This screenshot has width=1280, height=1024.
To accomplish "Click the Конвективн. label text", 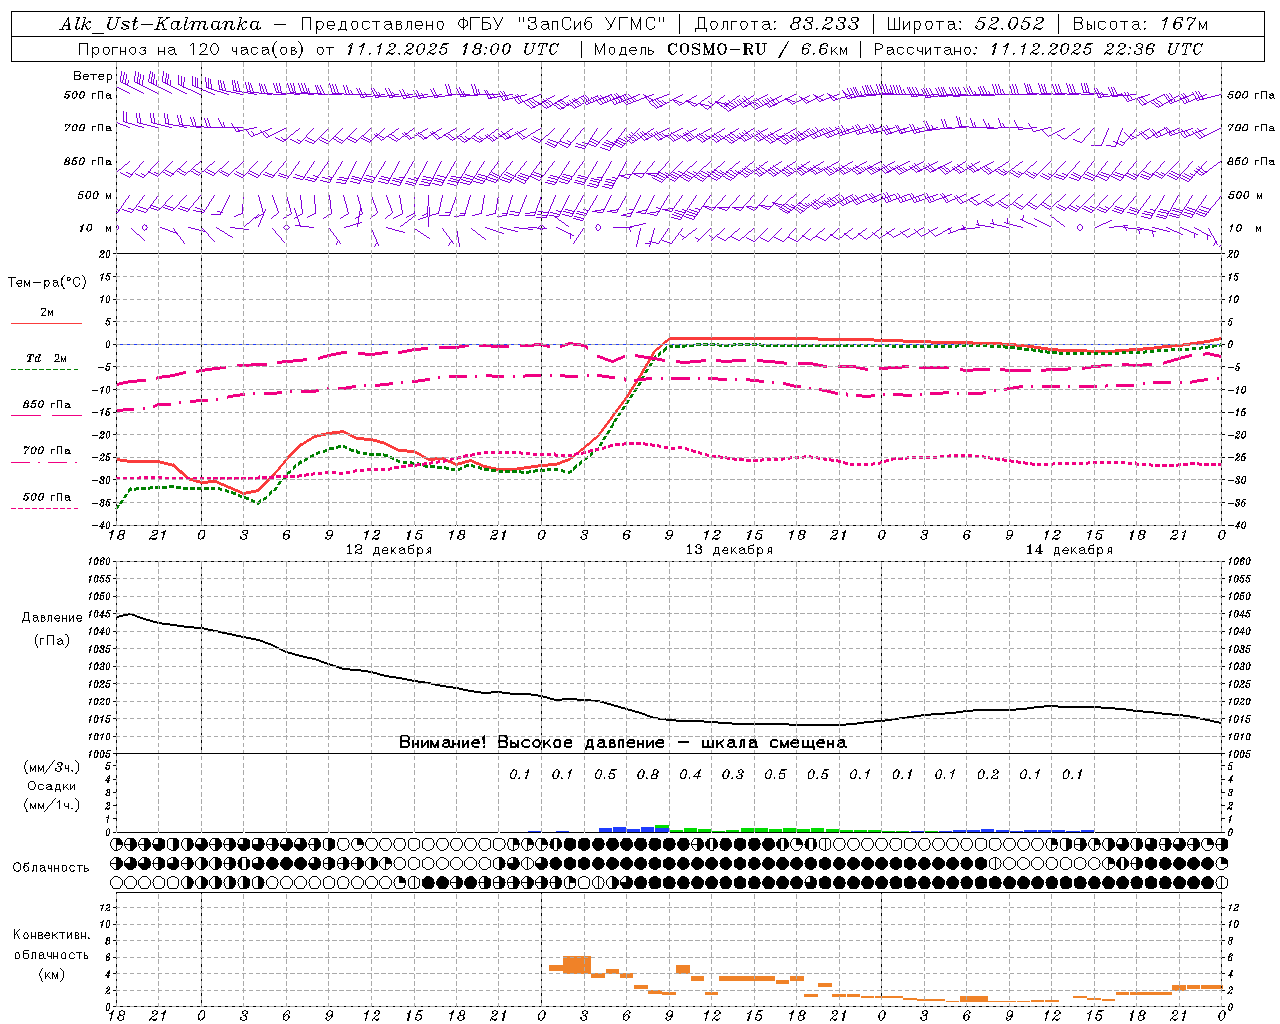I will pyautogui.click(x=52, y=935).
